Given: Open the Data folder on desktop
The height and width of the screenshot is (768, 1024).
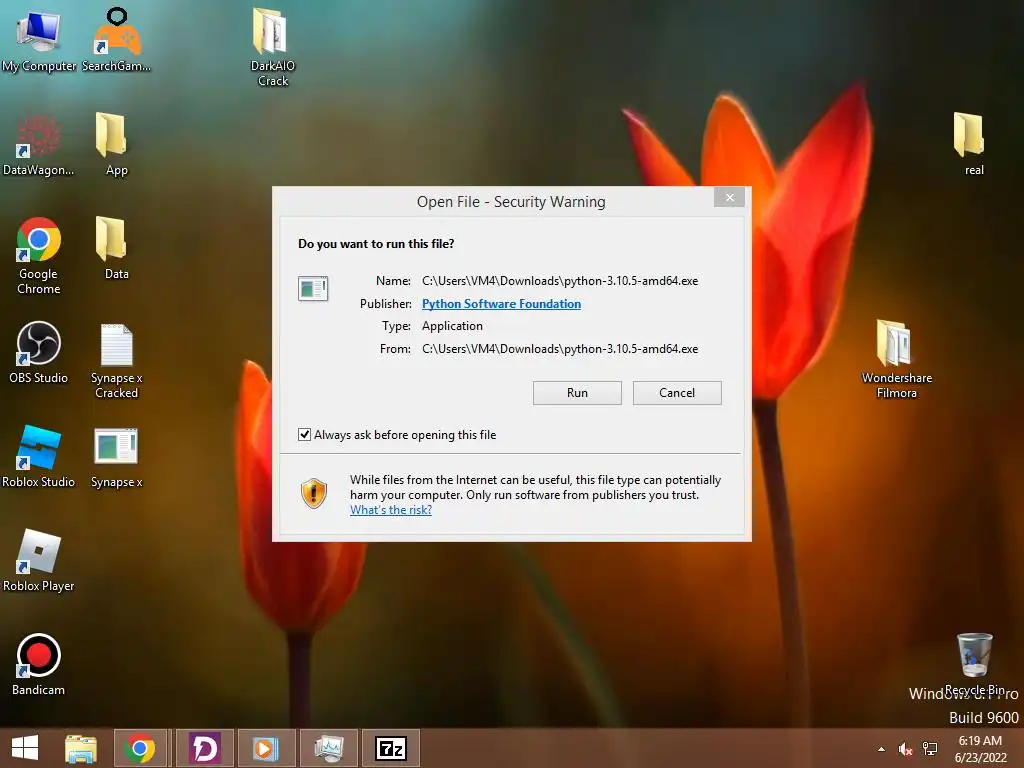Looking at the screenshot, I should [x=116, y=248].
